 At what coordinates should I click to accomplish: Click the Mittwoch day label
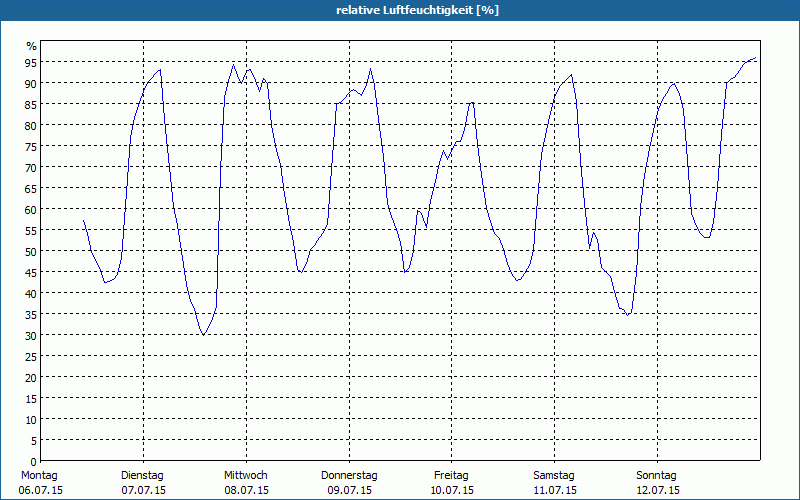(245, 476)
